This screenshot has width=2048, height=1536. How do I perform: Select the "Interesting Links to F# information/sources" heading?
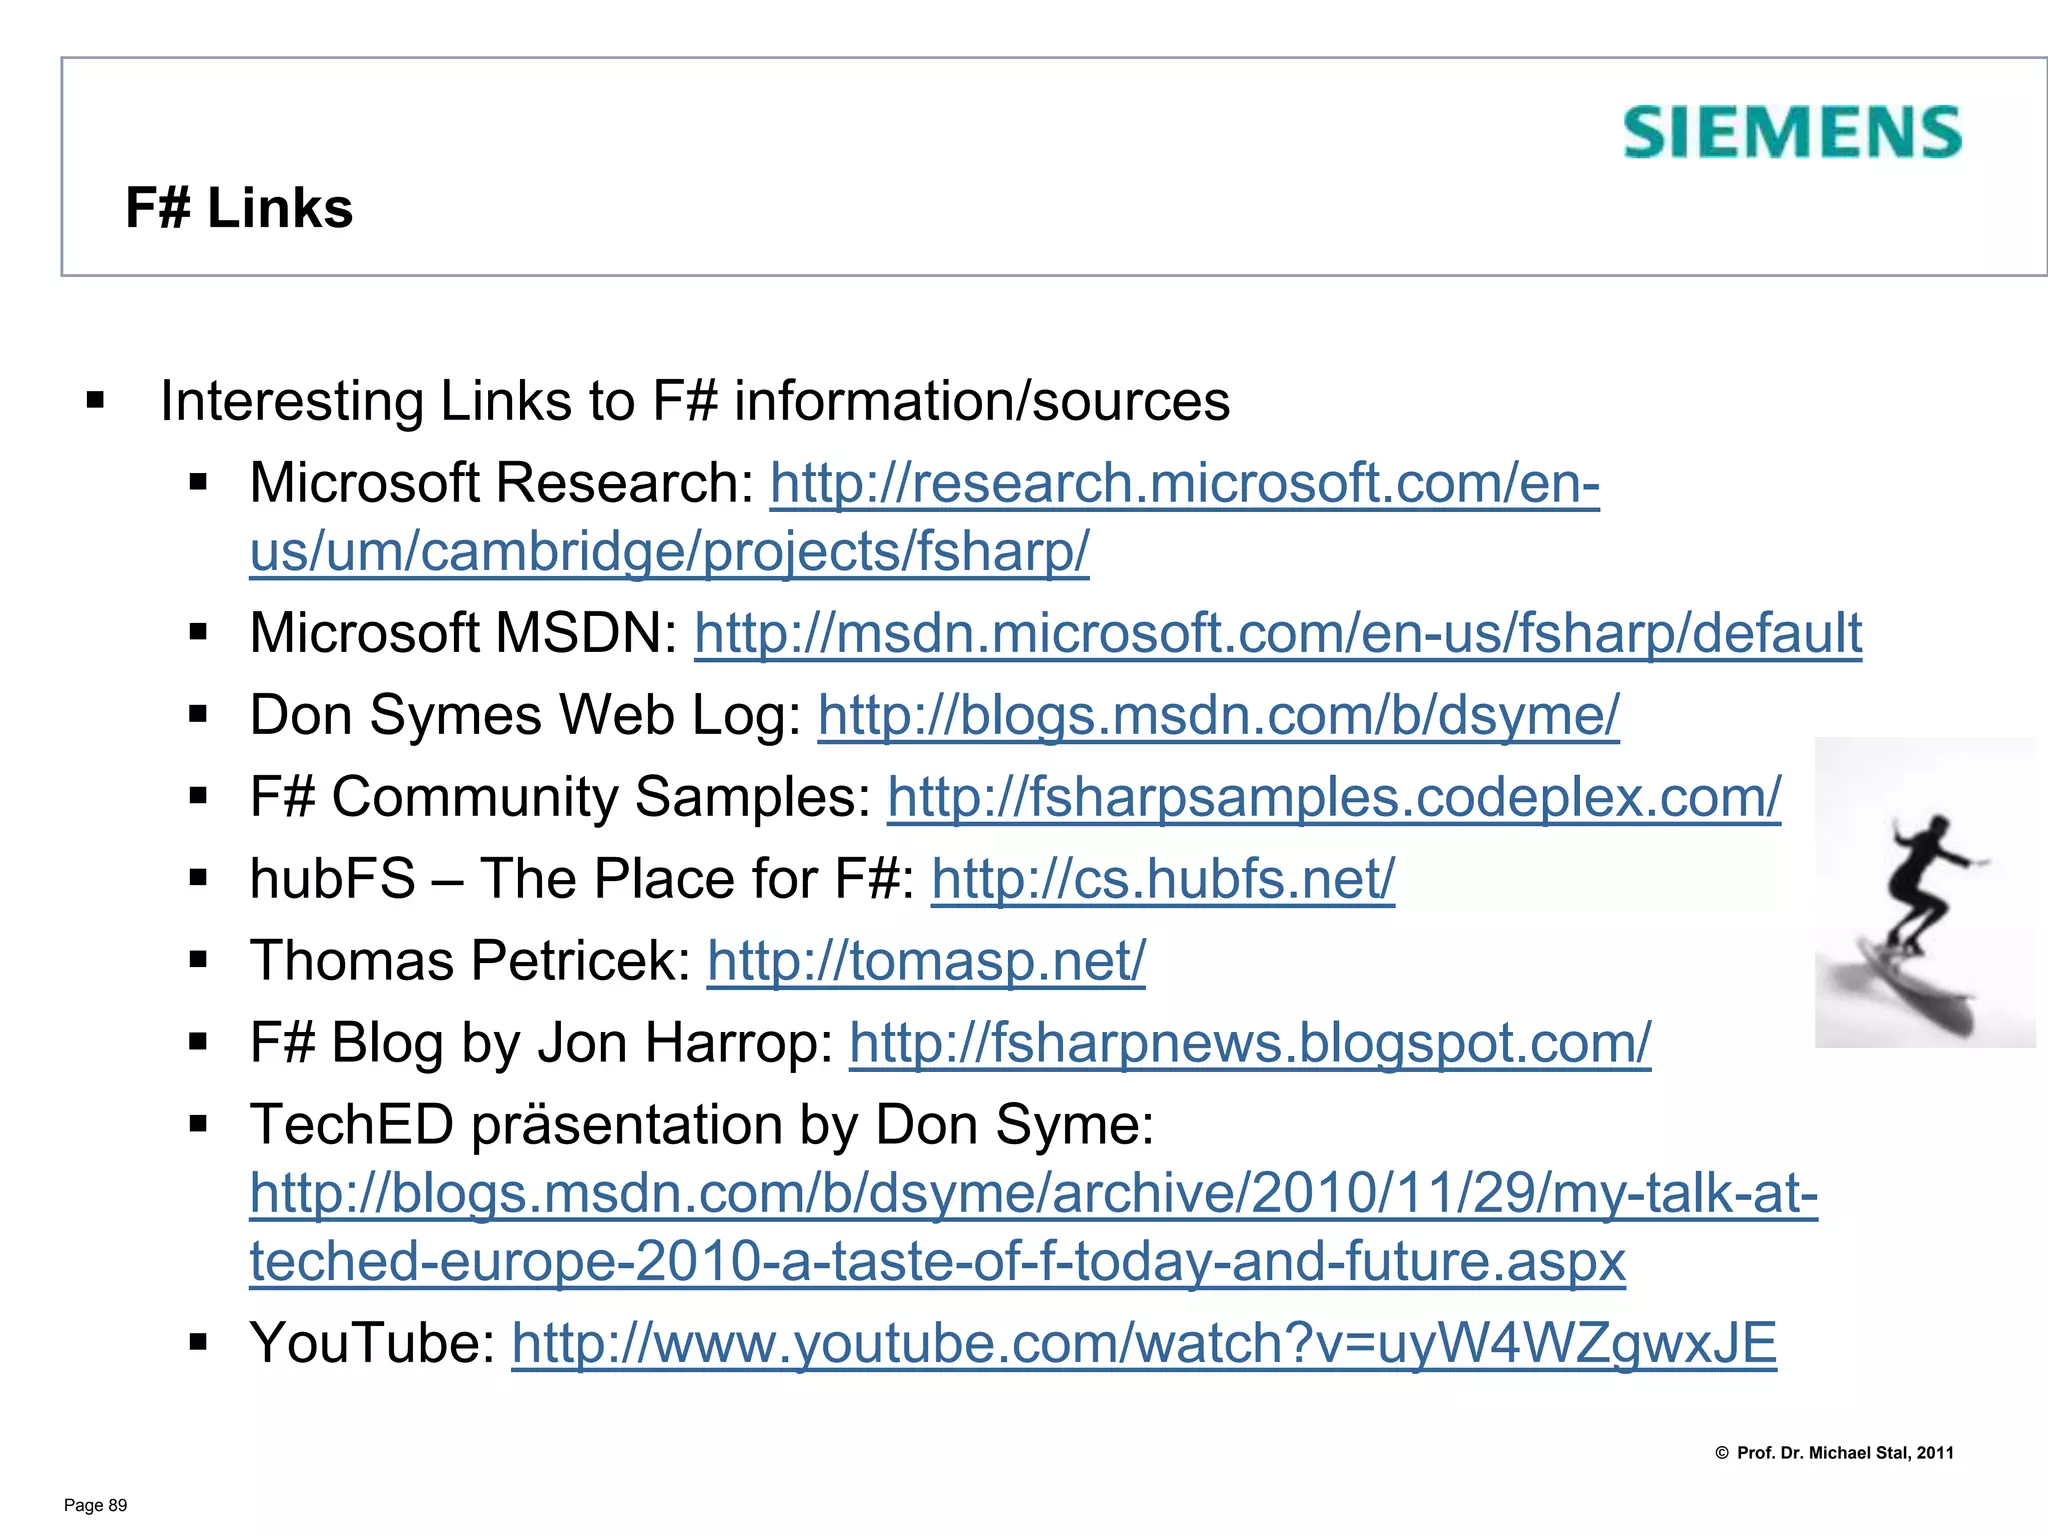click(x=695, y=402)
